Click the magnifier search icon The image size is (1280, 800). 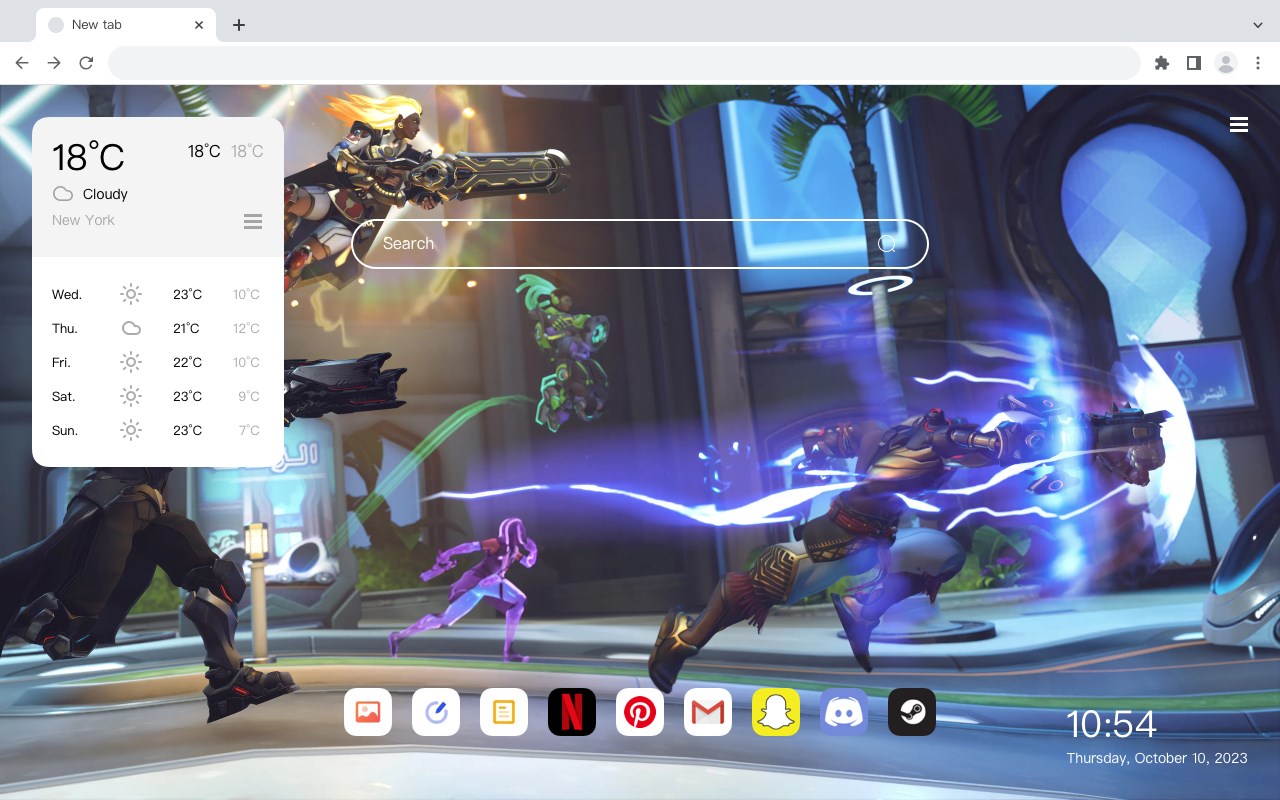887,244
